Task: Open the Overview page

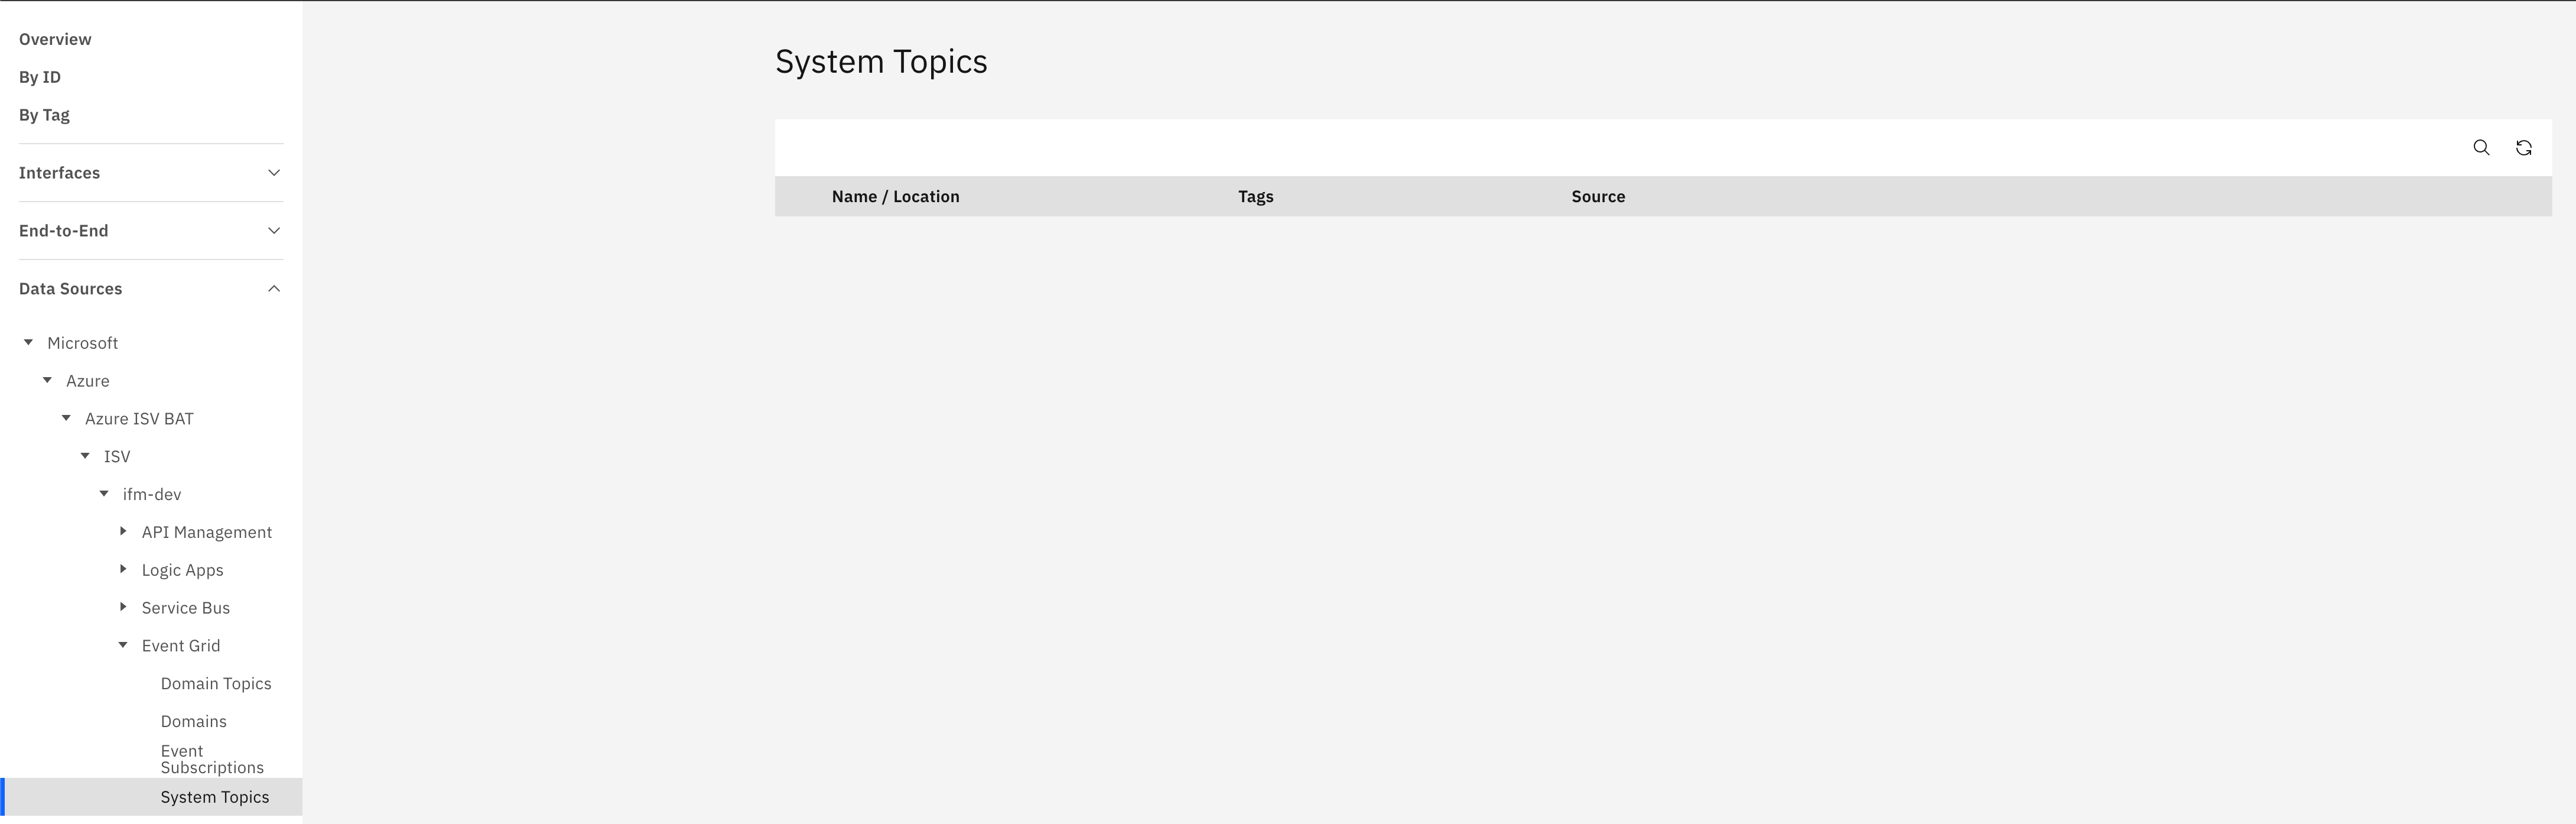Action: pos(55,39)
